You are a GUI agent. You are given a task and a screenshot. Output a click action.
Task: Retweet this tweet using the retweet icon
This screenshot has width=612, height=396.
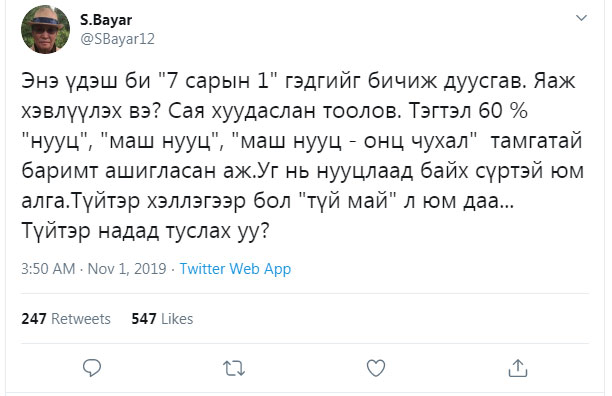click(x=234, y=368)
